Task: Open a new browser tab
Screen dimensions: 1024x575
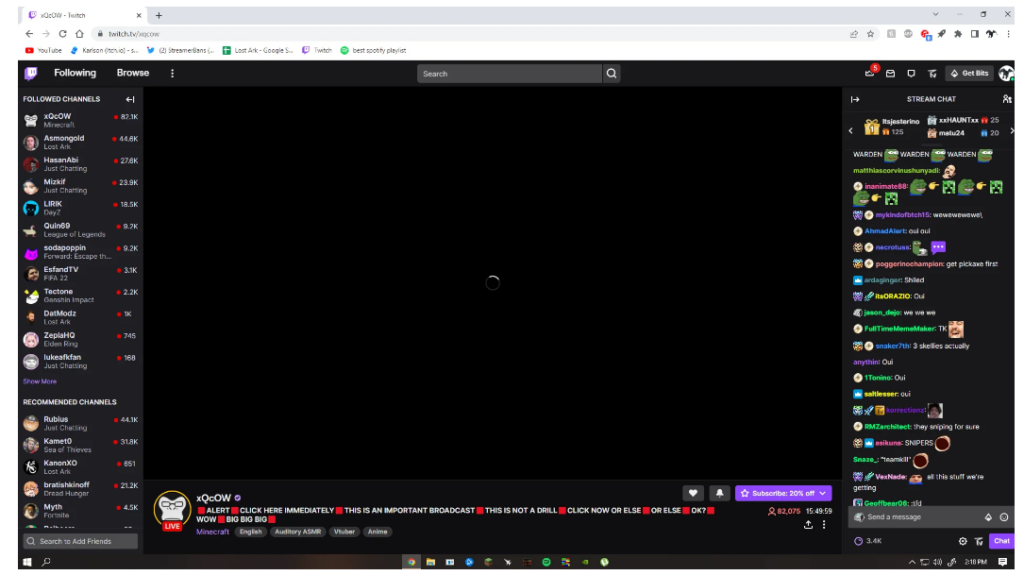Action: pos(159,15)
